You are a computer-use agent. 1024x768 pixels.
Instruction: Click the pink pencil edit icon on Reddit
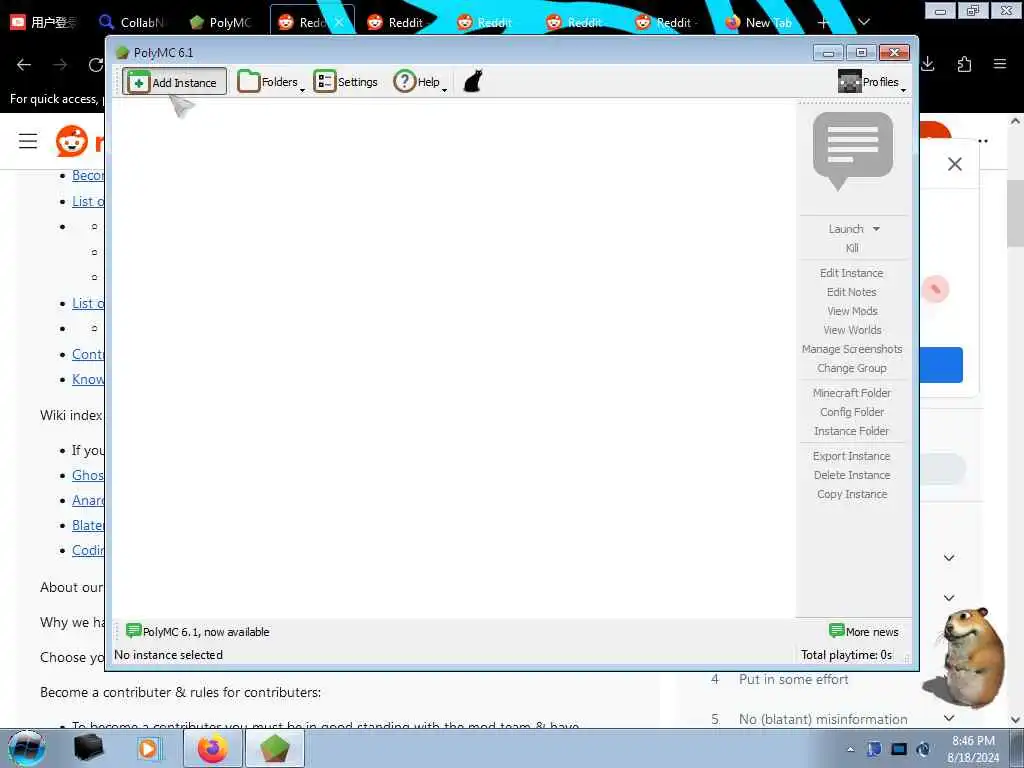[x=935, y=289]
